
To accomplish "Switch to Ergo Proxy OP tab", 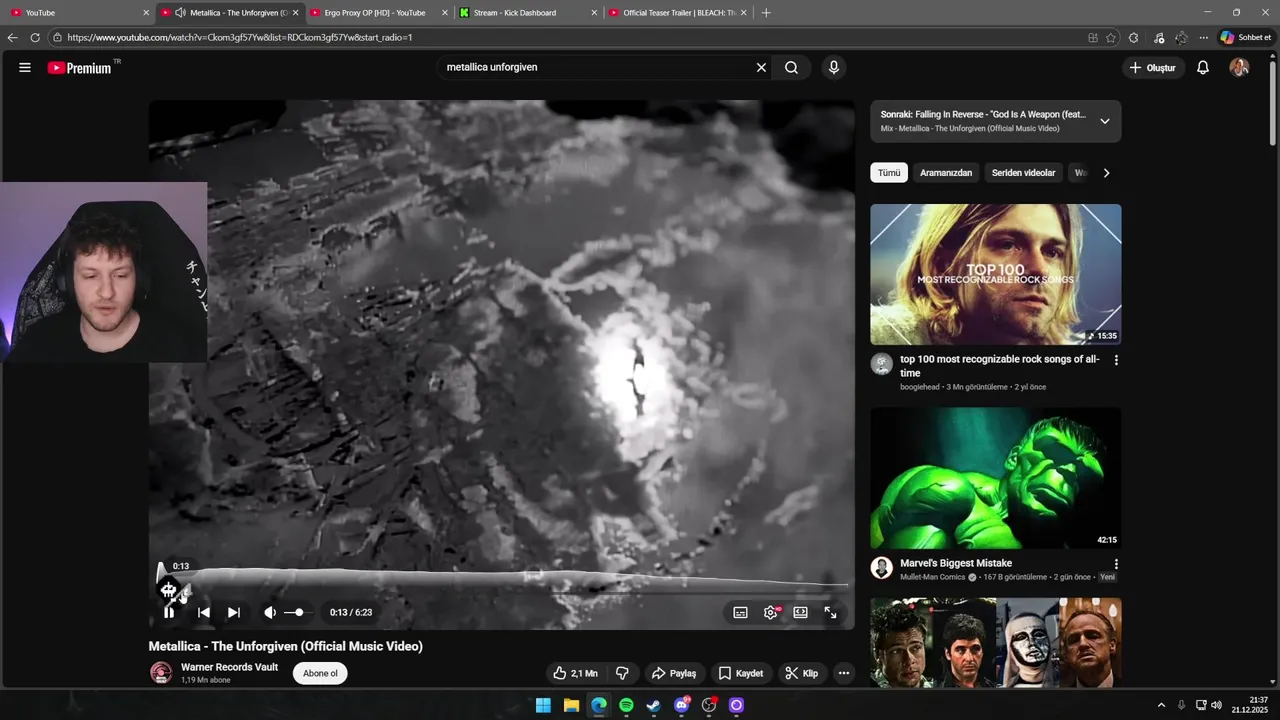I will click(x=375, y=13).
